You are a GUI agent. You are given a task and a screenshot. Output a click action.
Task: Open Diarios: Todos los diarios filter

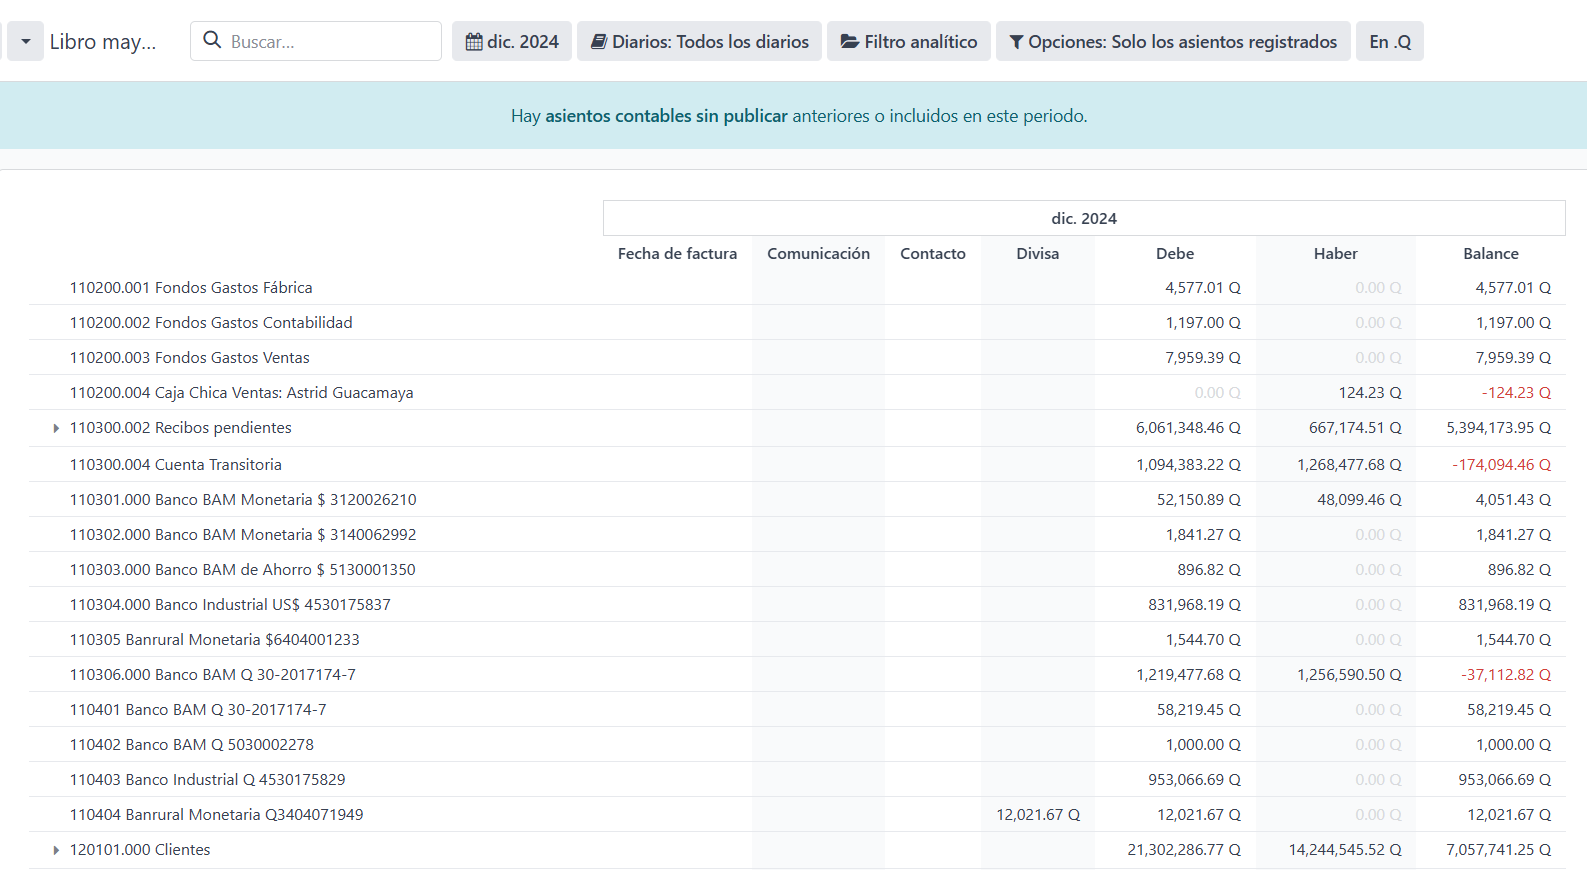(x=699, y=42)
